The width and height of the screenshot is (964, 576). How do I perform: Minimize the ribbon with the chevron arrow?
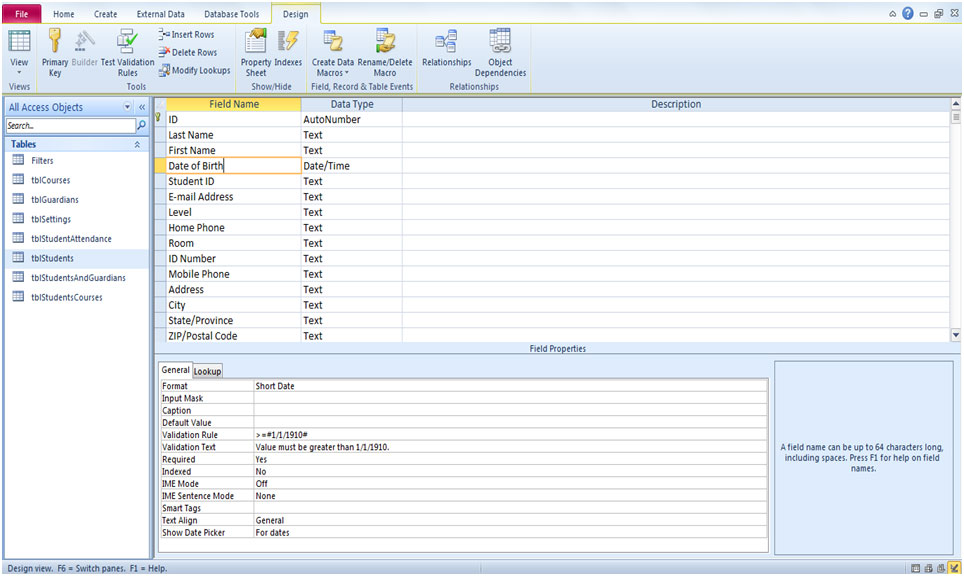point(893,13)
